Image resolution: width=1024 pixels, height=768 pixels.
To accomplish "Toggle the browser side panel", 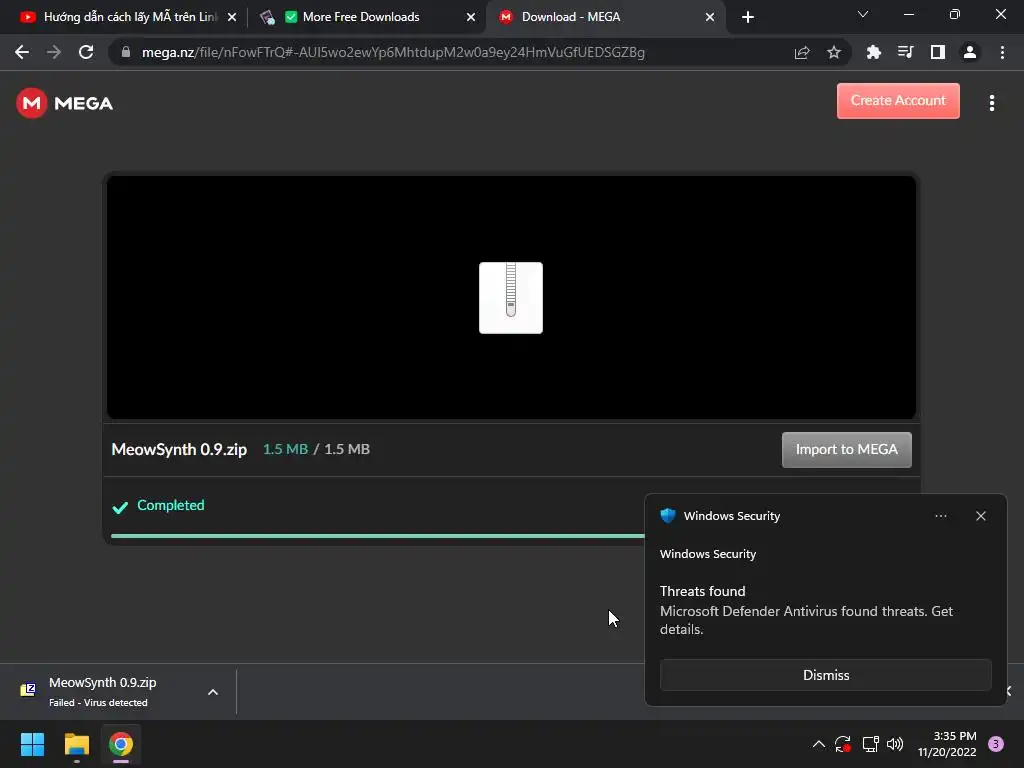I will [x=938, y=52].
